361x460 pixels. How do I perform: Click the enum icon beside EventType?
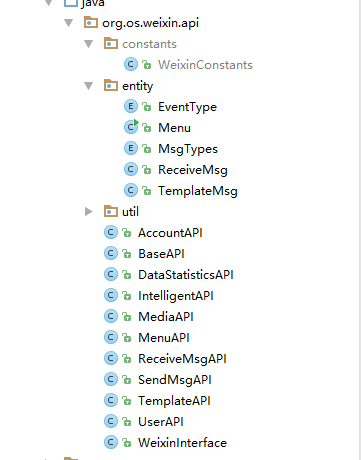click(x=131, y=106)
